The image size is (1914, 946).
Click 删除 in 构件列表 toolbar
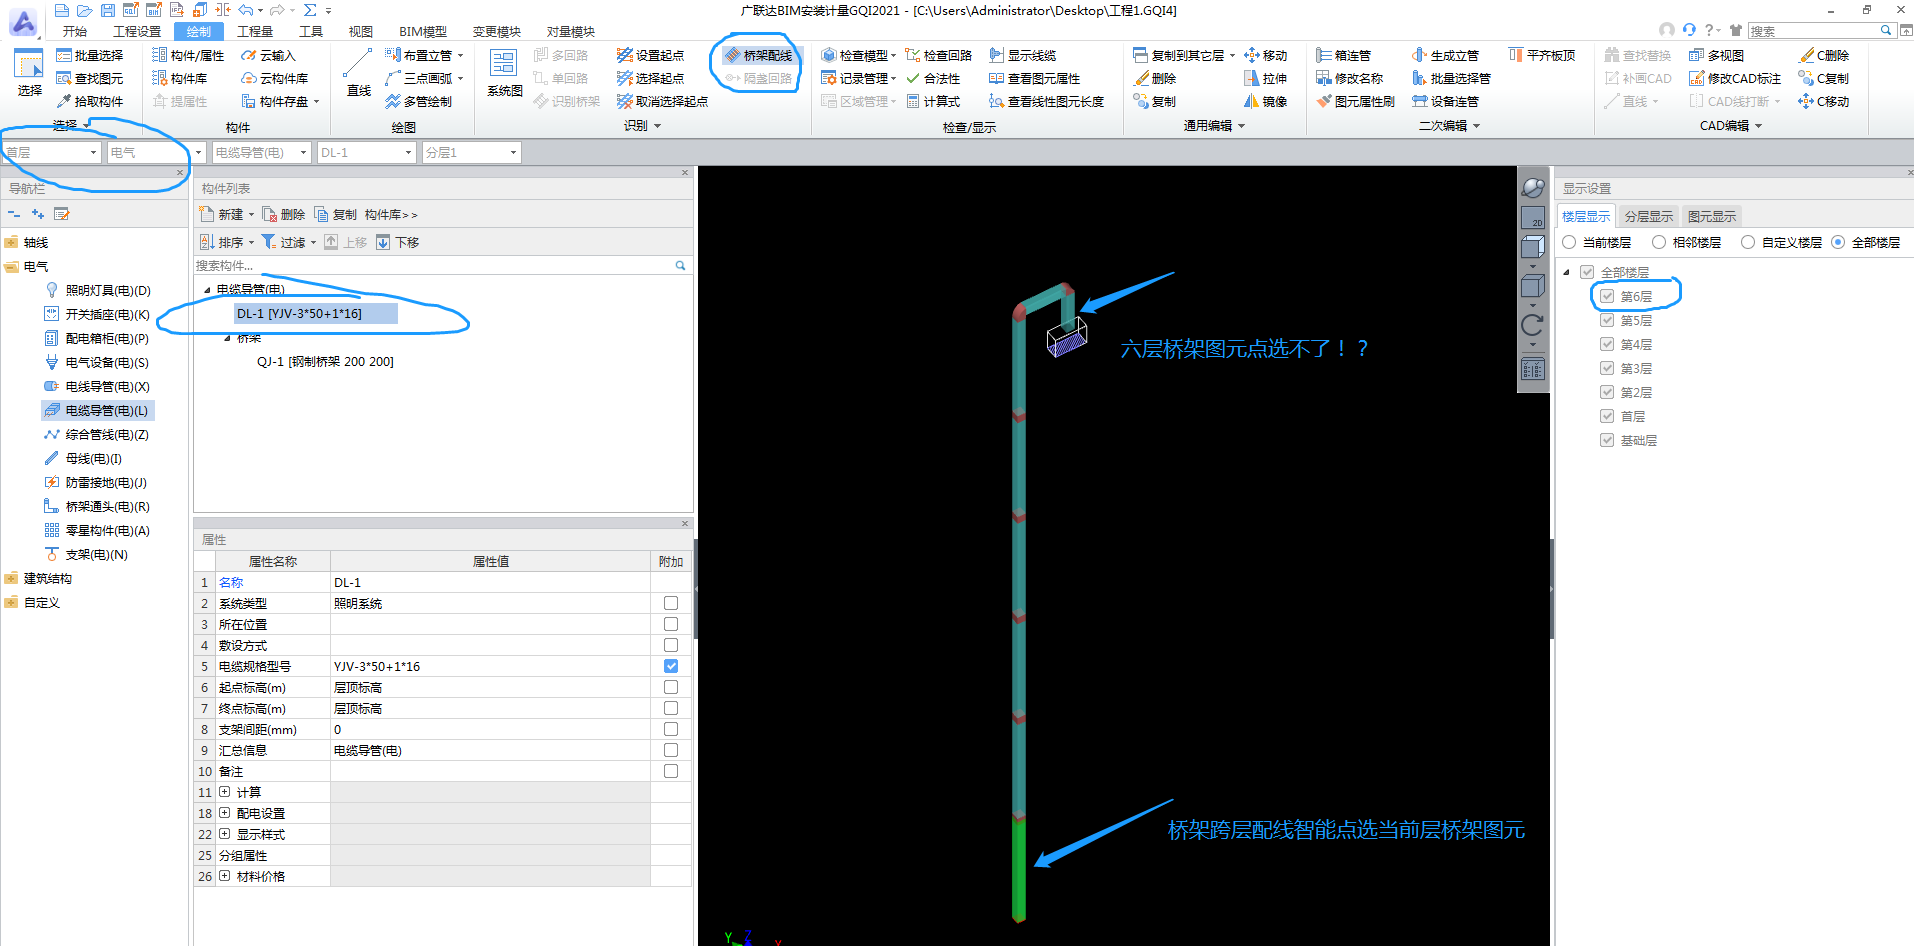(284, 214)
